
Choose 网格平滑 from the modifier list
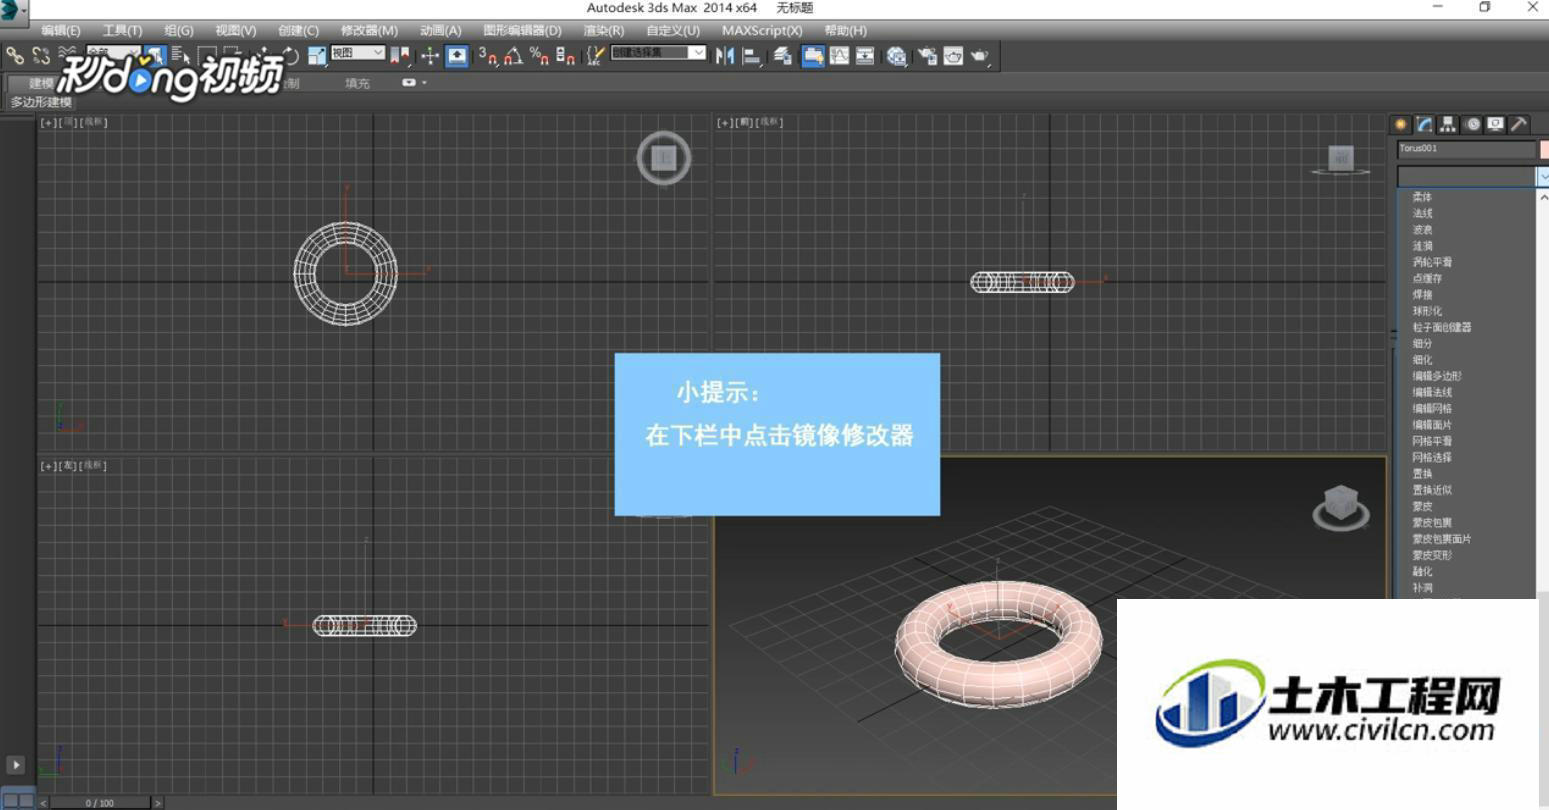tap(1432, 441)
